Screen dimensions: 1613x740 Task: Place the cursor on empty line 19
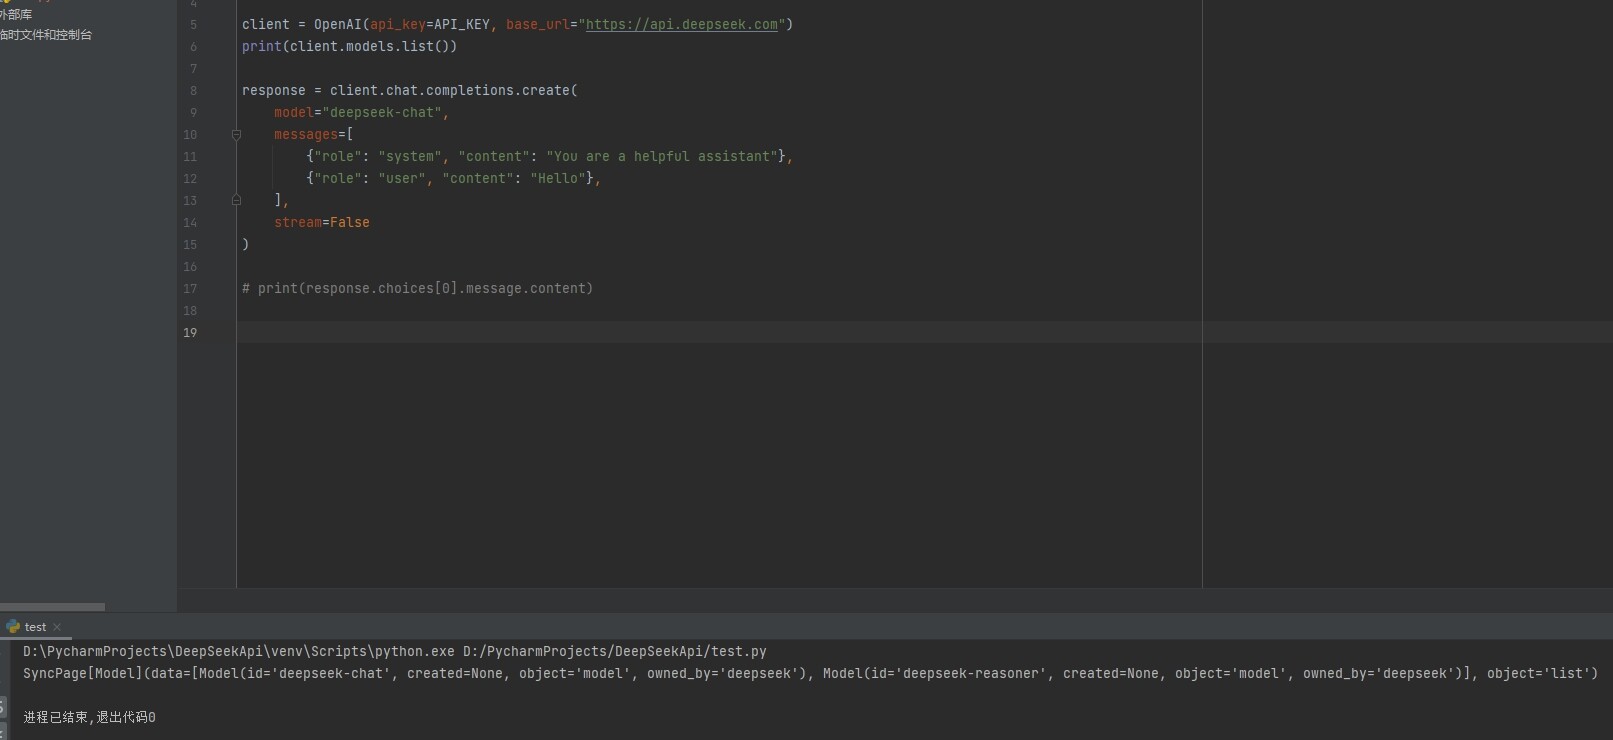(600, 332)
